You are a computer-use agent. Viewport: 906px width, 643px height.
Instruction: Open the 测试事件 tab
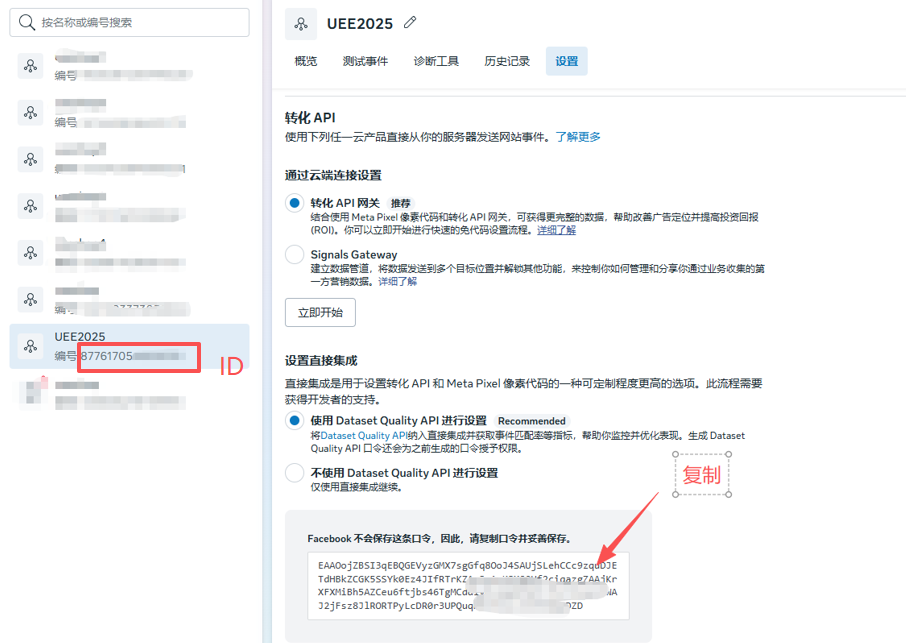coord(365,61)
